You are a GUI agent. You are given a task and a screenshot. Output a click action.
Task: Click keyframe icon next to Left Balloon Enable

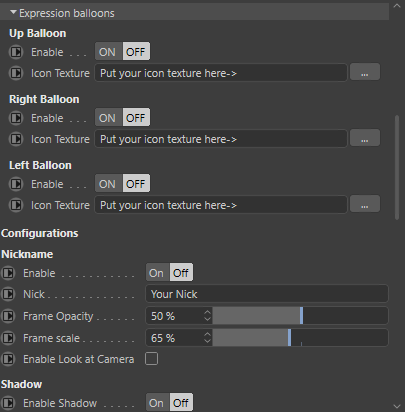click(x=16, y=184)
